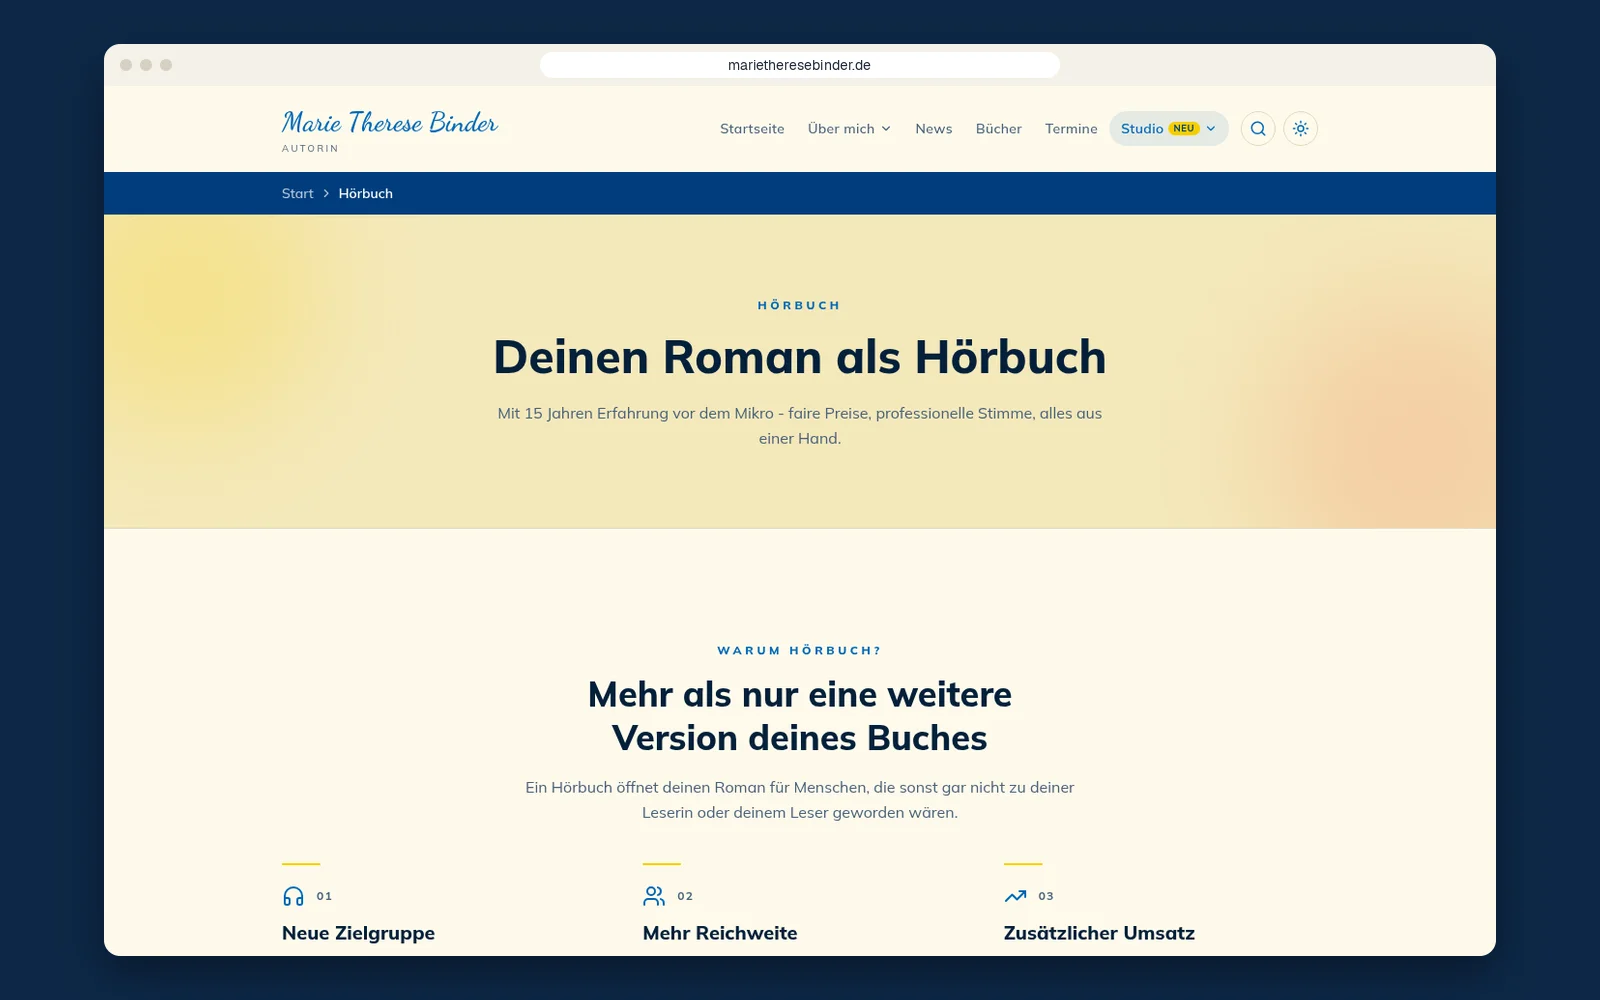Screen dimensions: 1600x1000
Task: Click the 01 step number
Action: (x=324, y=896)
